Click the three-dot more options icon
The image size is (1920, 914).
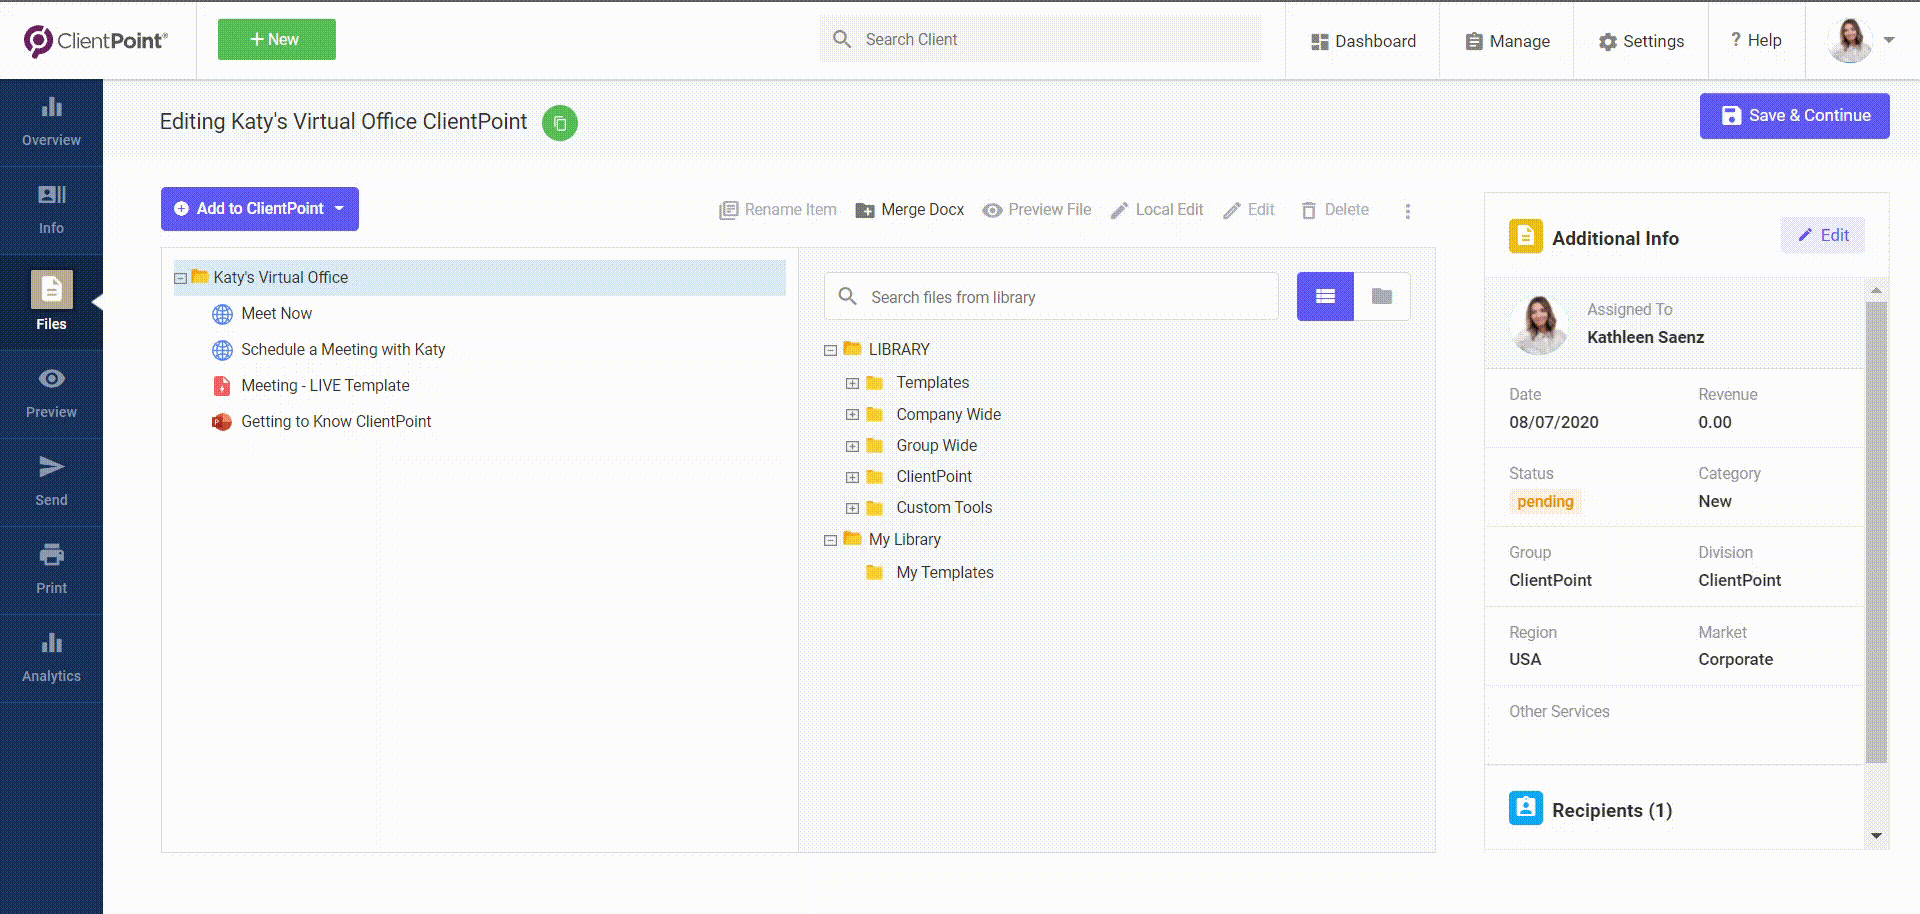(1407, 211)
